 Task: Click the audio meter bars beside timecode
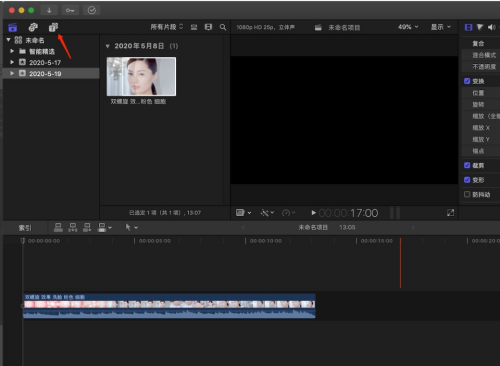click(x=395, y=213)
